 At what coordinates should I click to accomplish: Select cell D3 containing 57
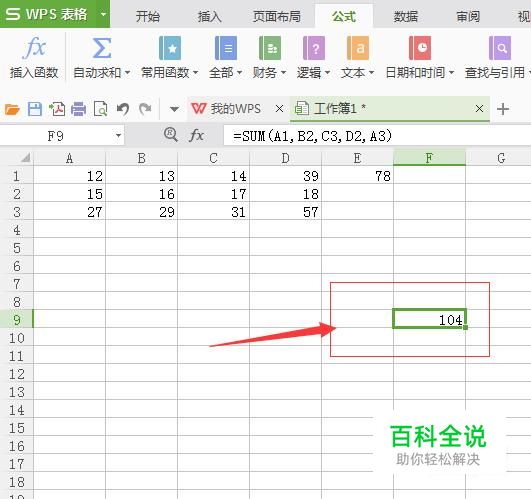(x=285, y=212)
